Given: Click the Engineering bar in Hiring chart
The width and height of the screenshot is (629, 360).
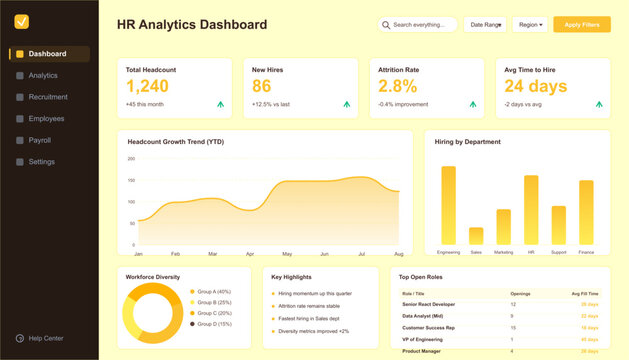Looking at the screenshot, I should pos(448,205).
